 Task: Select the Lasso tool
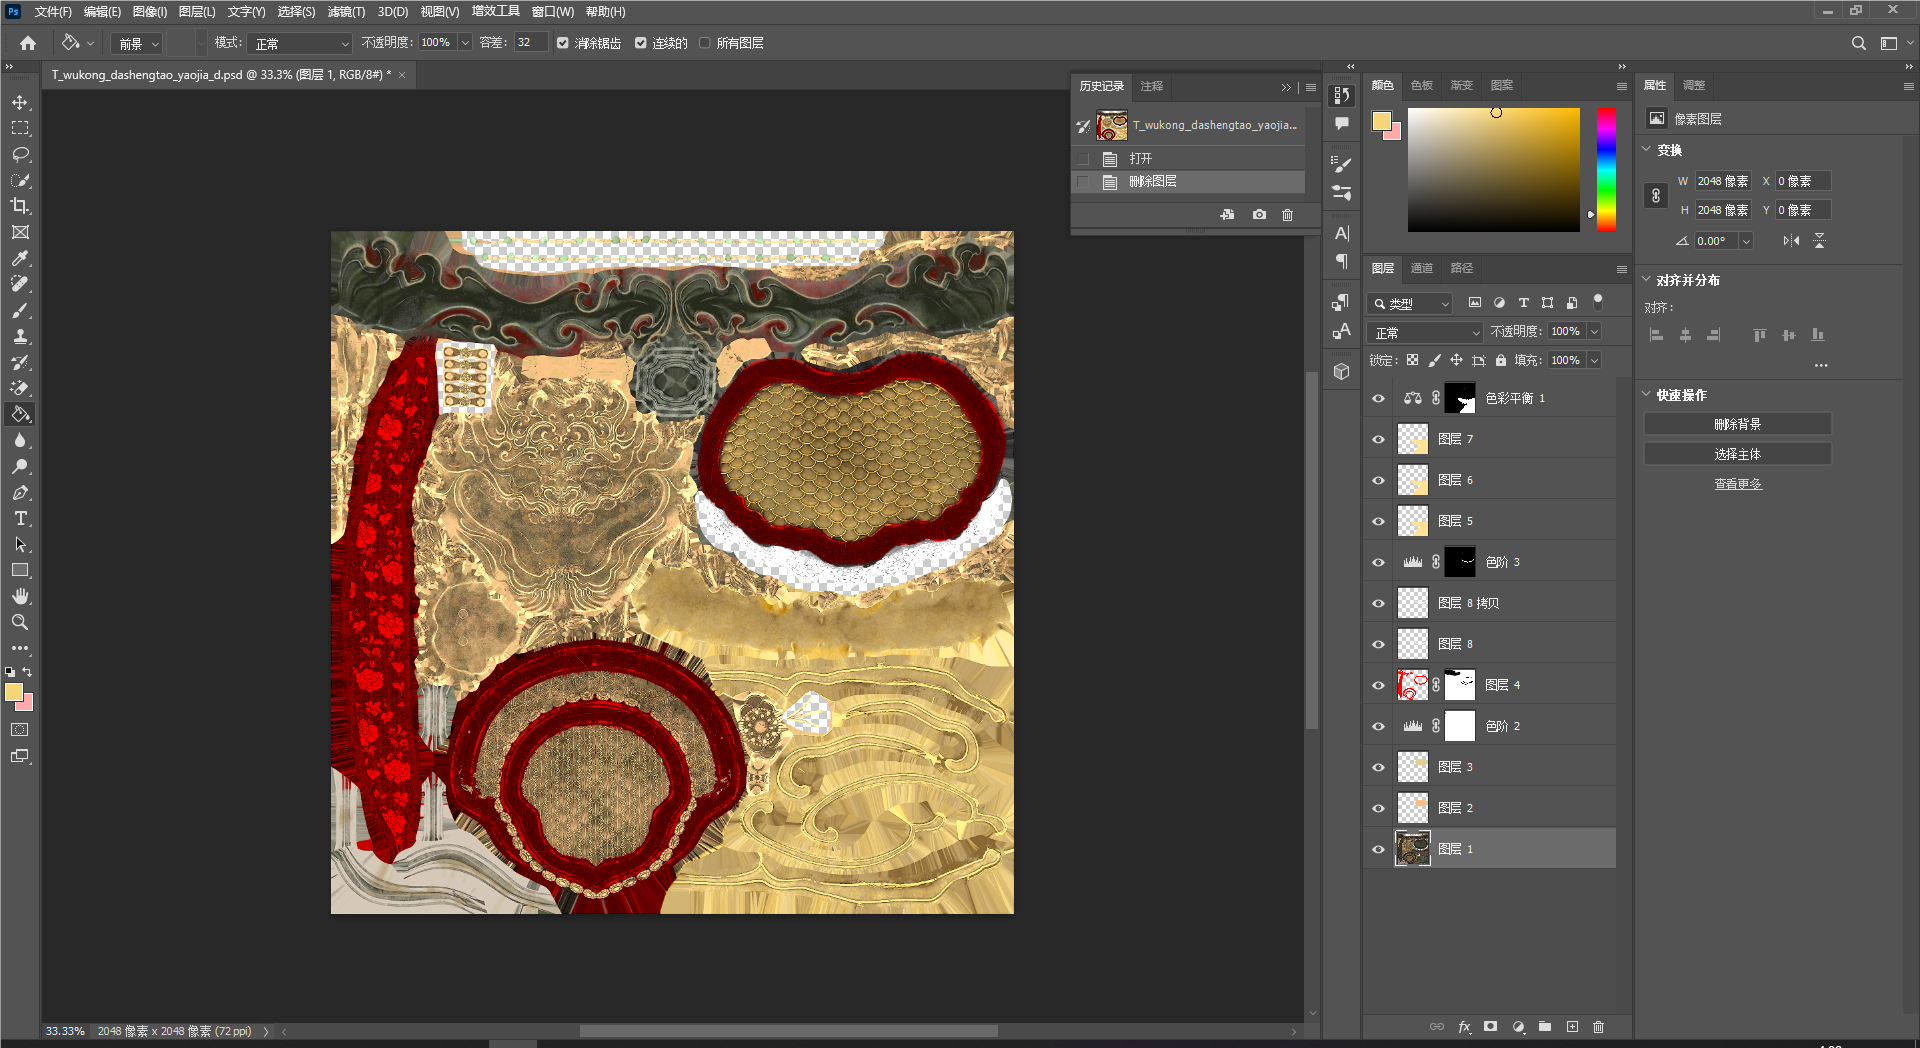coord(20,155)
